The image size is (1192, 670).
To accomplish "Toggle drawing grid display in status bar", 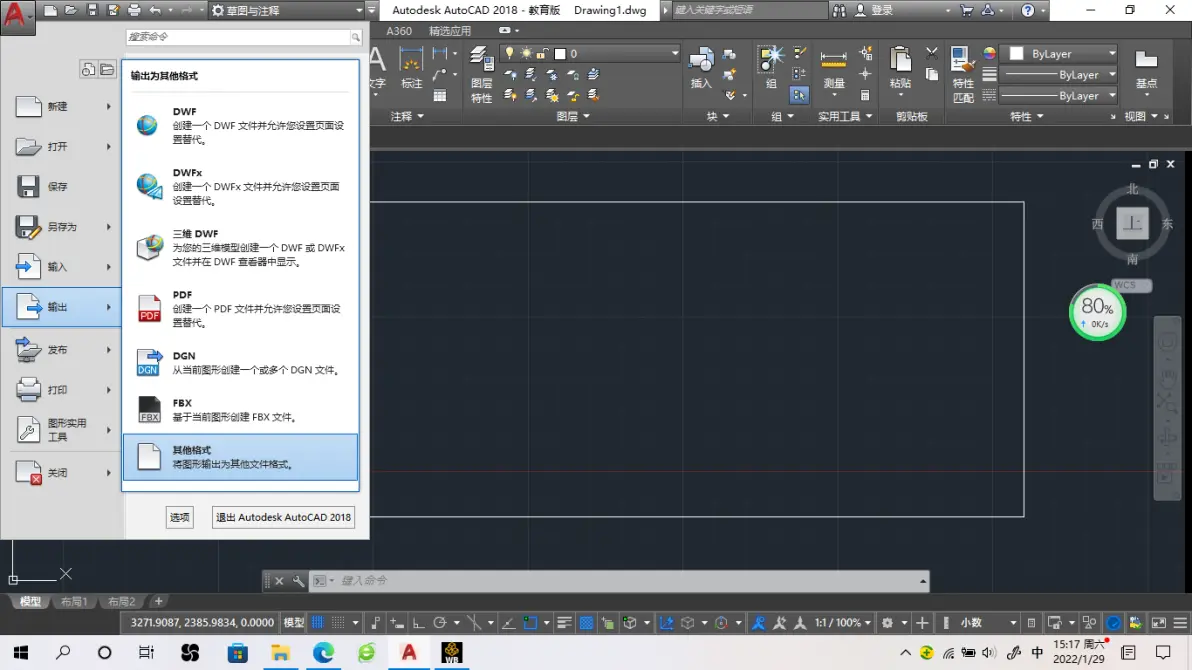I will pyautogui.click(x=318, y=623).
